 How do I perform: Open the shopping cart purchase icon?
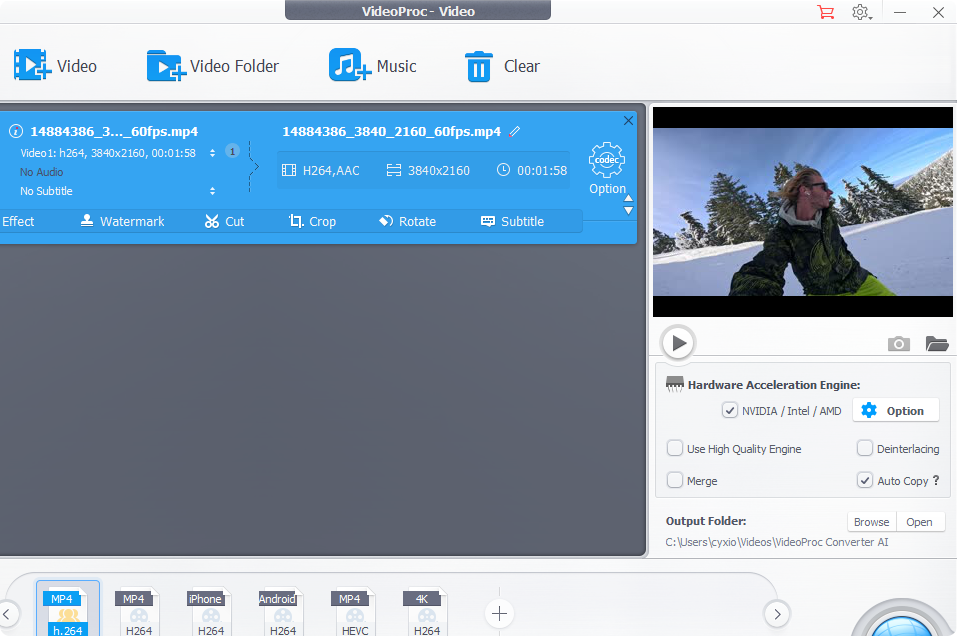coord(826,12)
